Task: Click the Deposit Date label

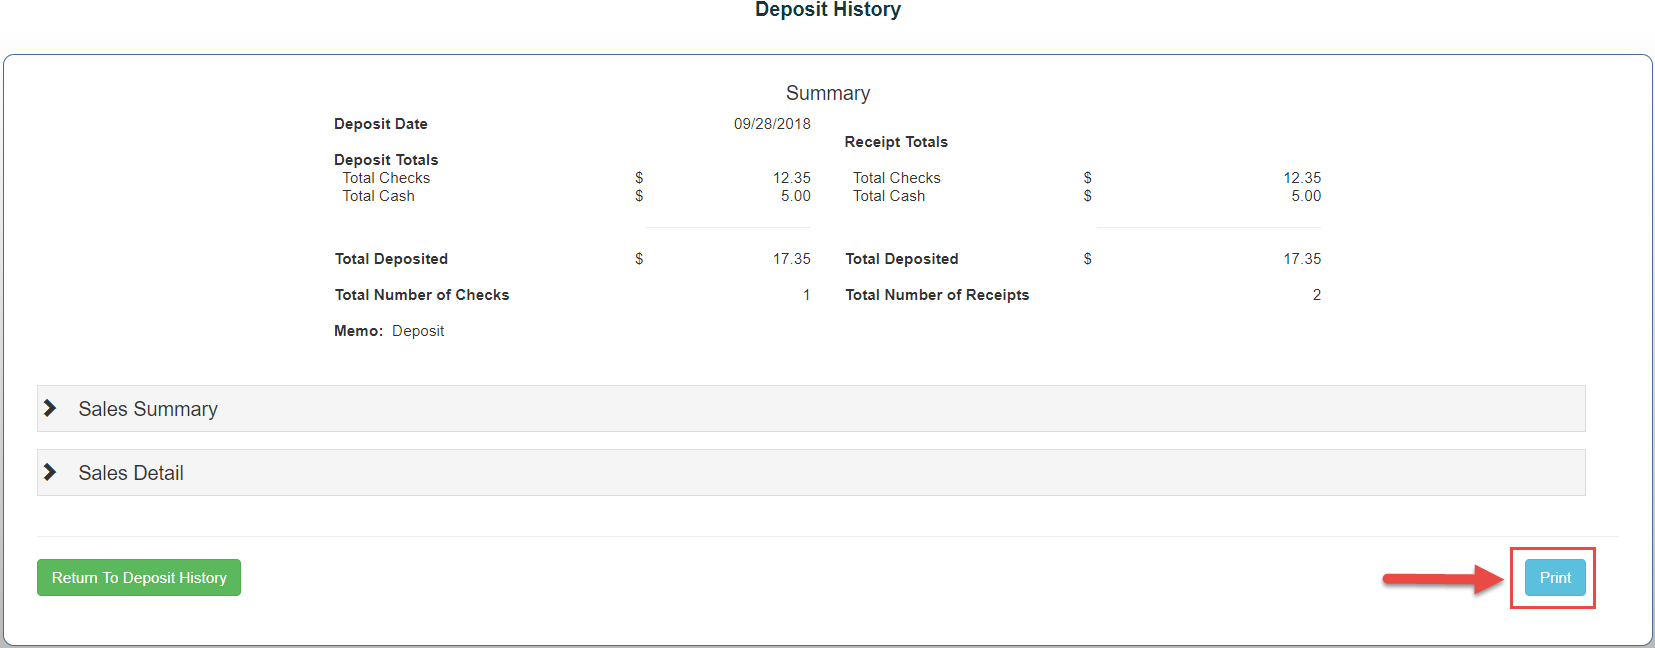Action: [x=381, y=124]
